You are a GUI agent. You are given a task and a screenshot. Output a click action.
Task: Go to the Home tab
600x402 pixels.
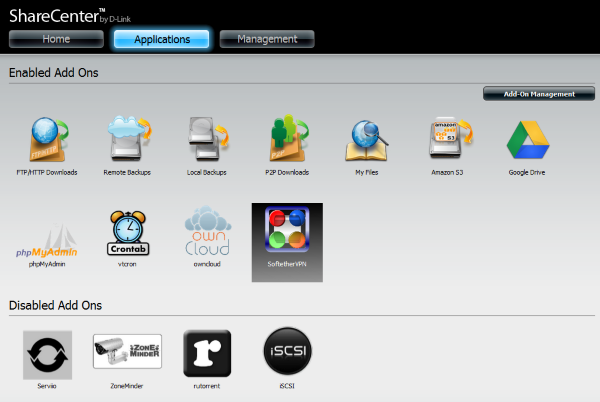pos(56,39)
